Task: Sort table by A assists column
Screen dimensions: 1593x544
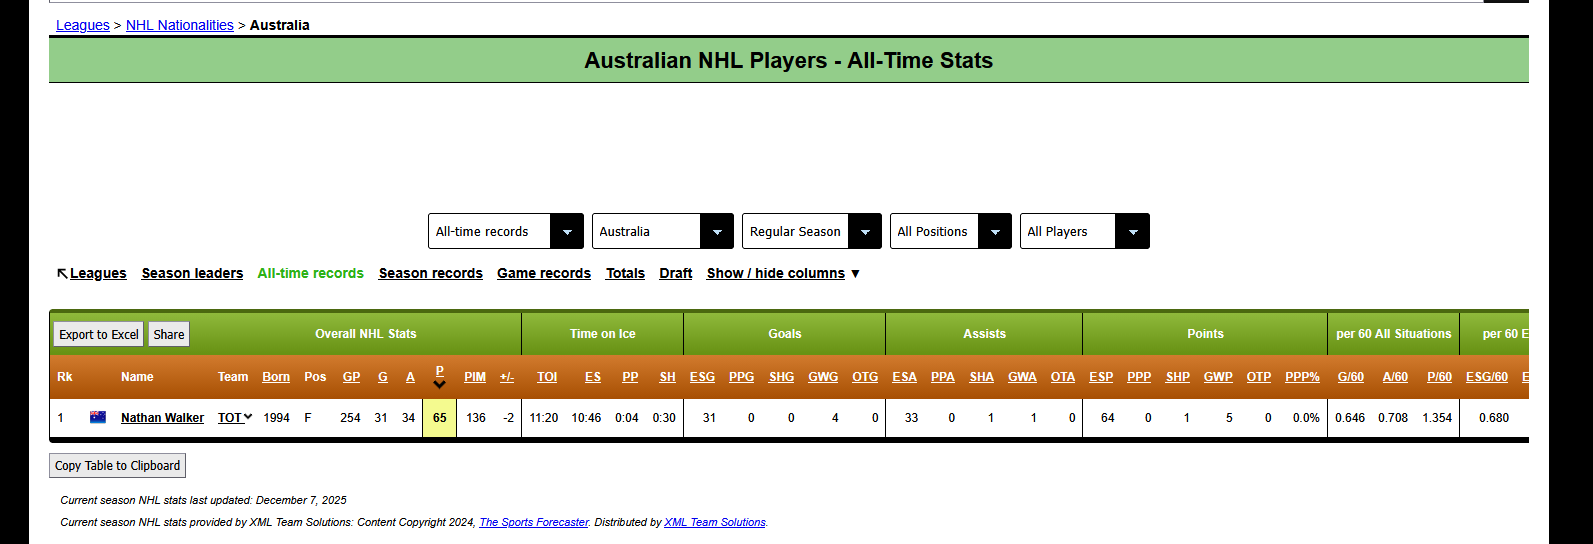Action: (410, 377)
